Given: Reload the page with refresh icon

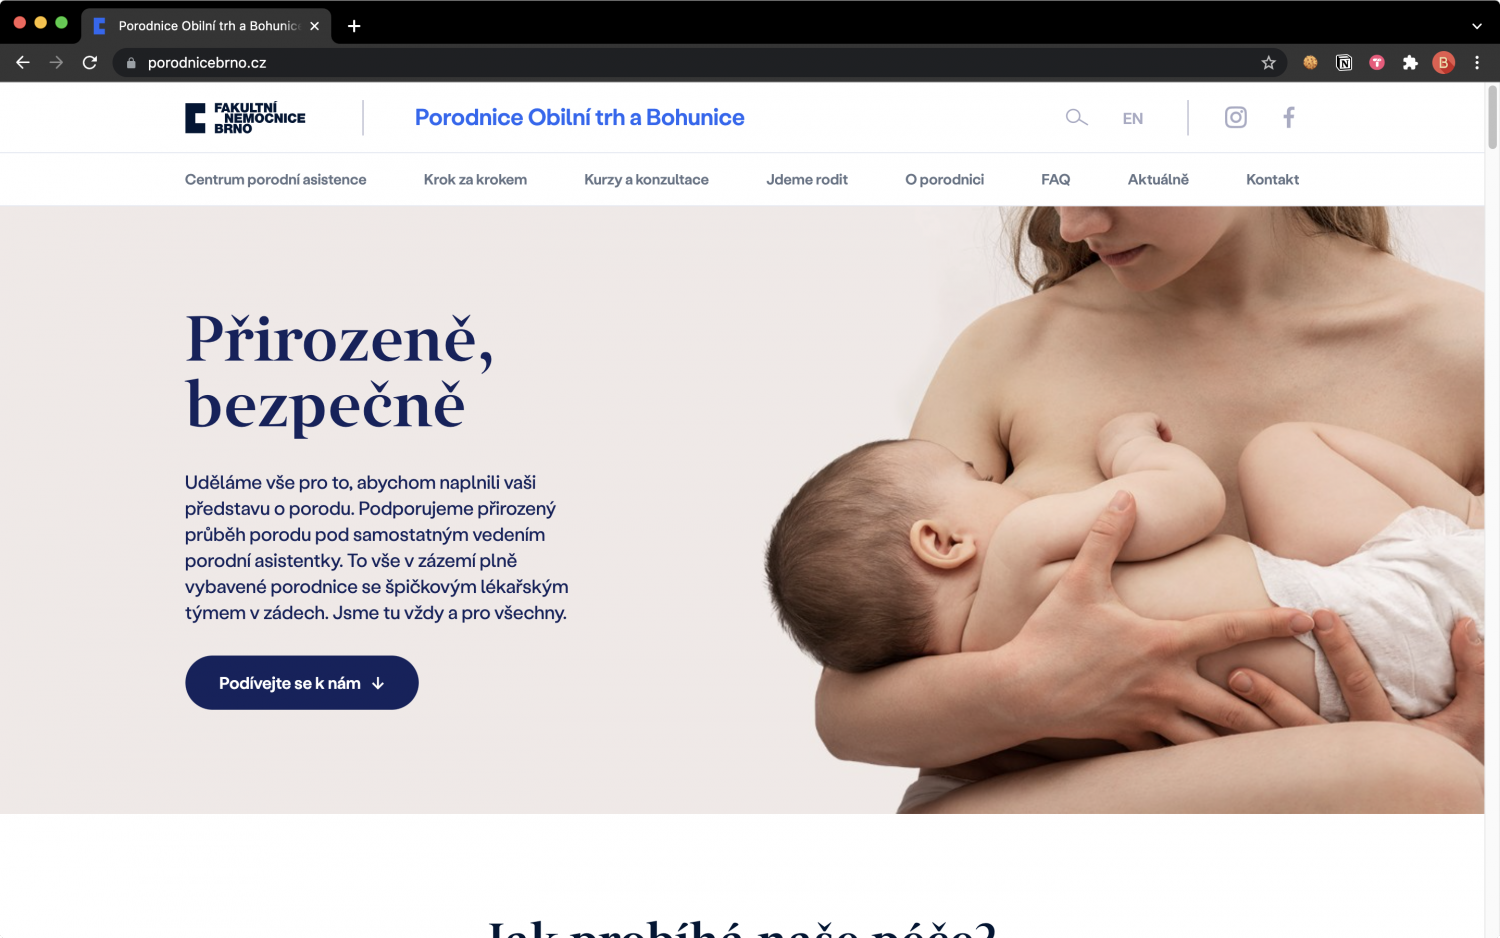Looking at the screenshot, I should 90,63.
